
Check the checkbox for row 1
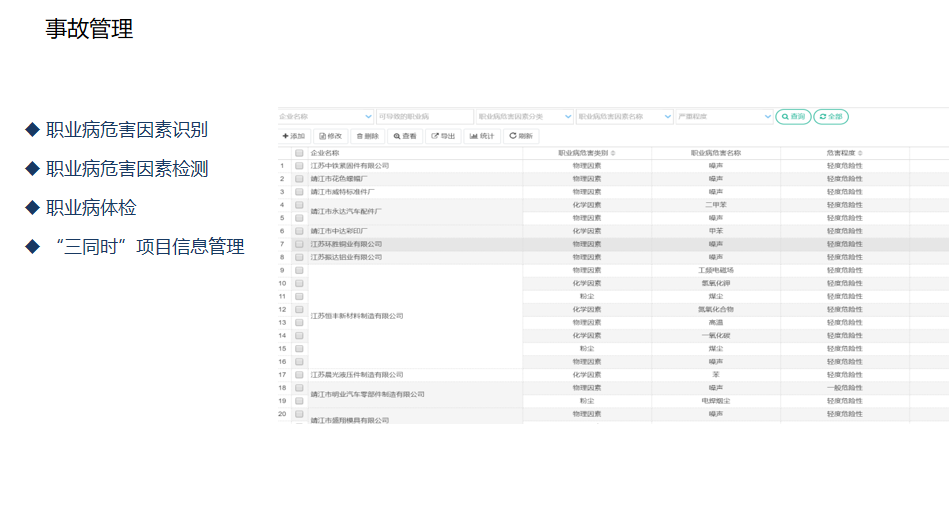(299, 166)
